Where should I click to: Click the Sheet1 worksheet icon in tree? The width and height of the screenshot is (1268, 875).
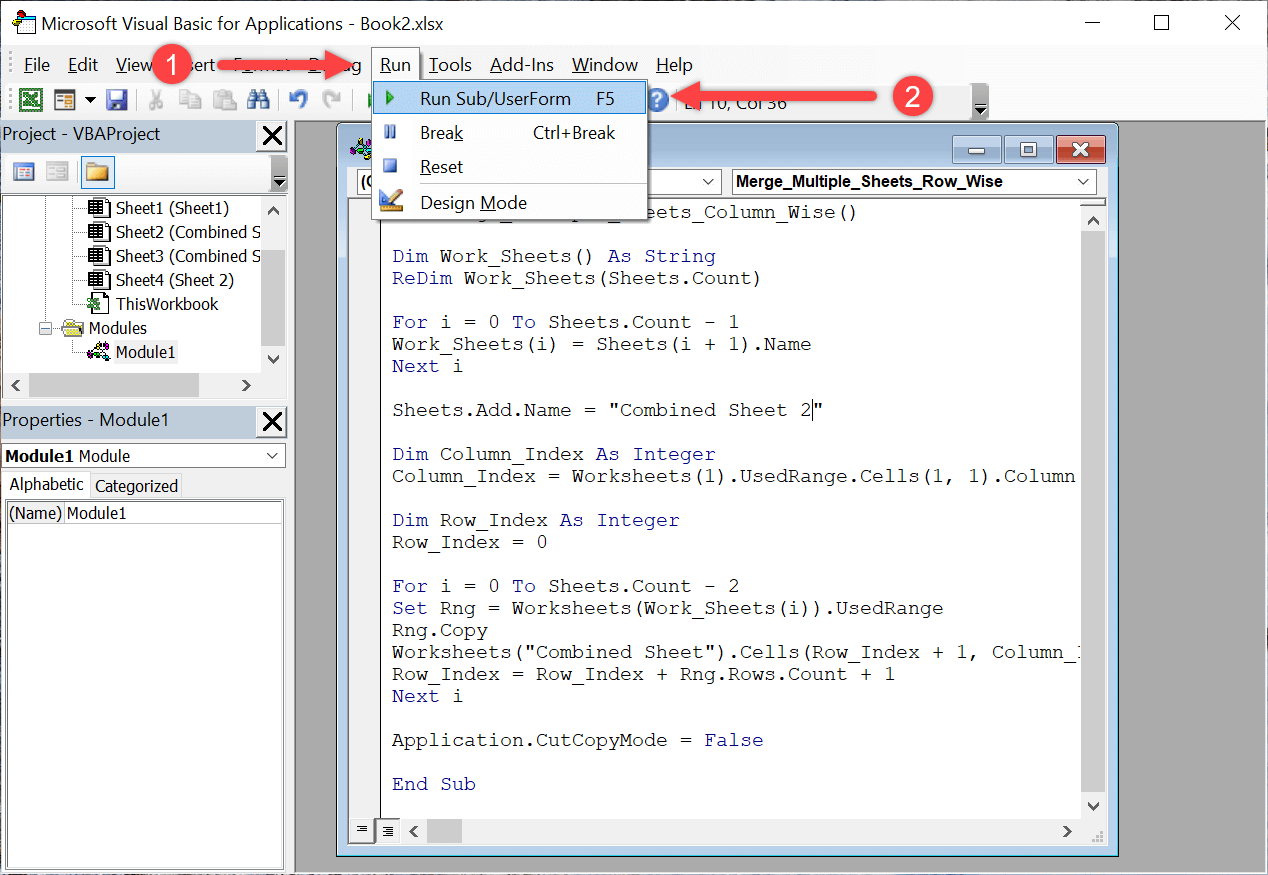pos(98,208)
